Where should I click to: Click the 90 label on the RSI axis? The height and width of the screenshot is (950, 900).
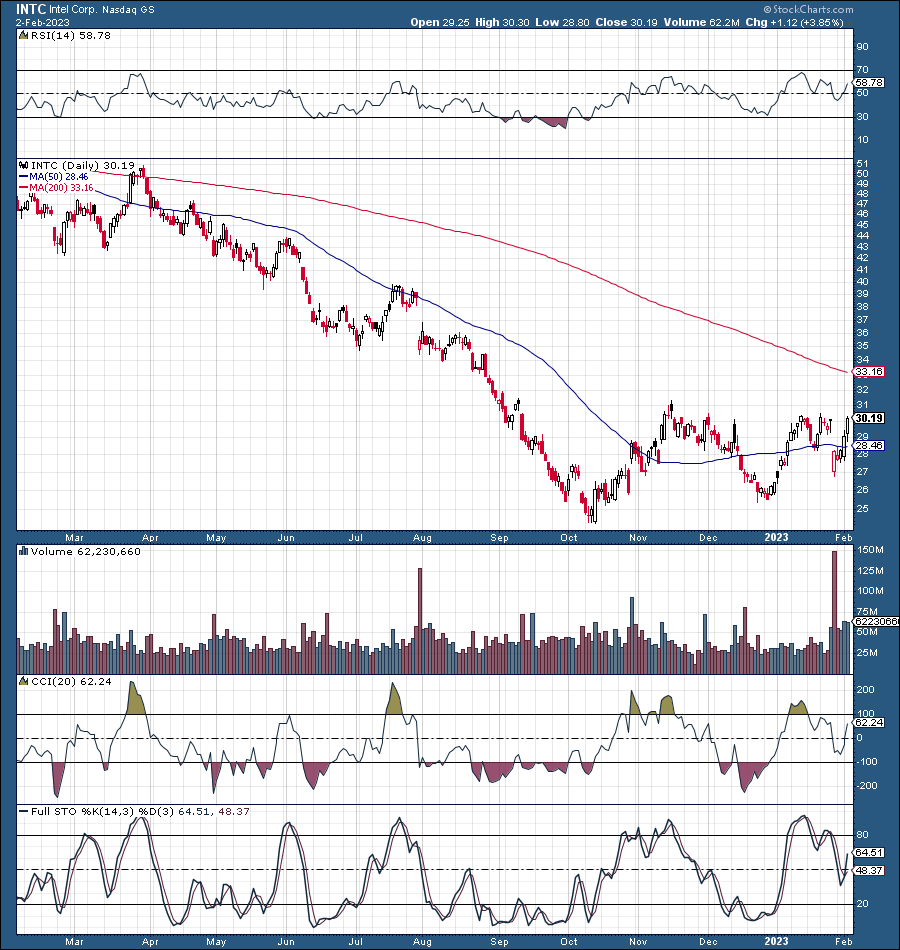coord(862,47)
